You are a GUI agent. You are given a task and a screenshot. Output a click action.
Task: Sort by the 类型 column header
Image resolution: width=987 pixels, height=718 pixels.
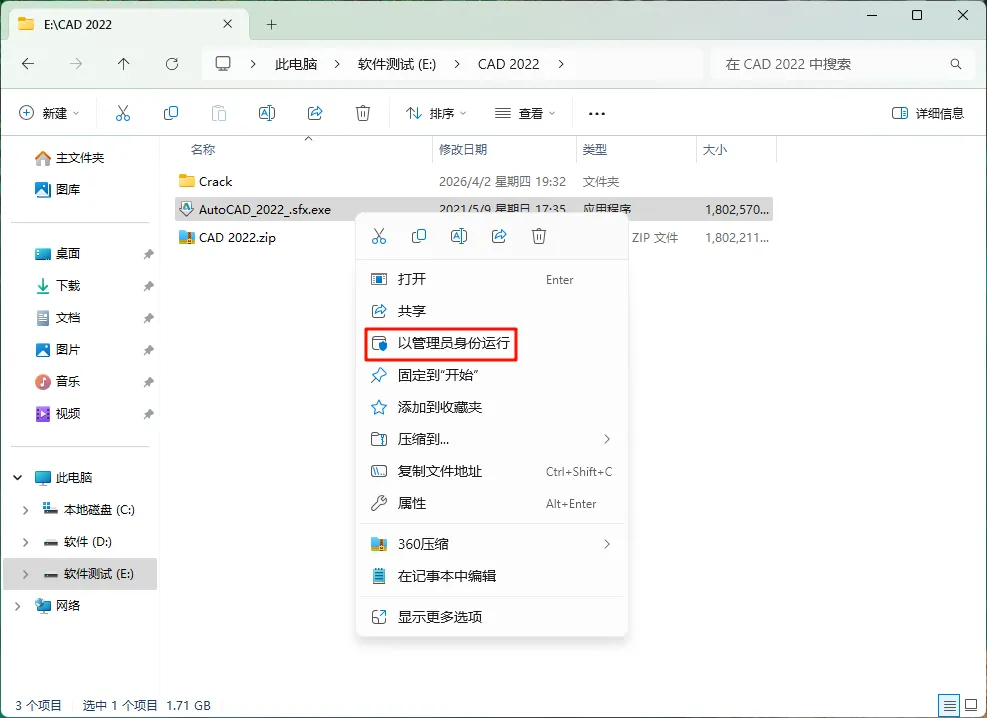(594, 150)
